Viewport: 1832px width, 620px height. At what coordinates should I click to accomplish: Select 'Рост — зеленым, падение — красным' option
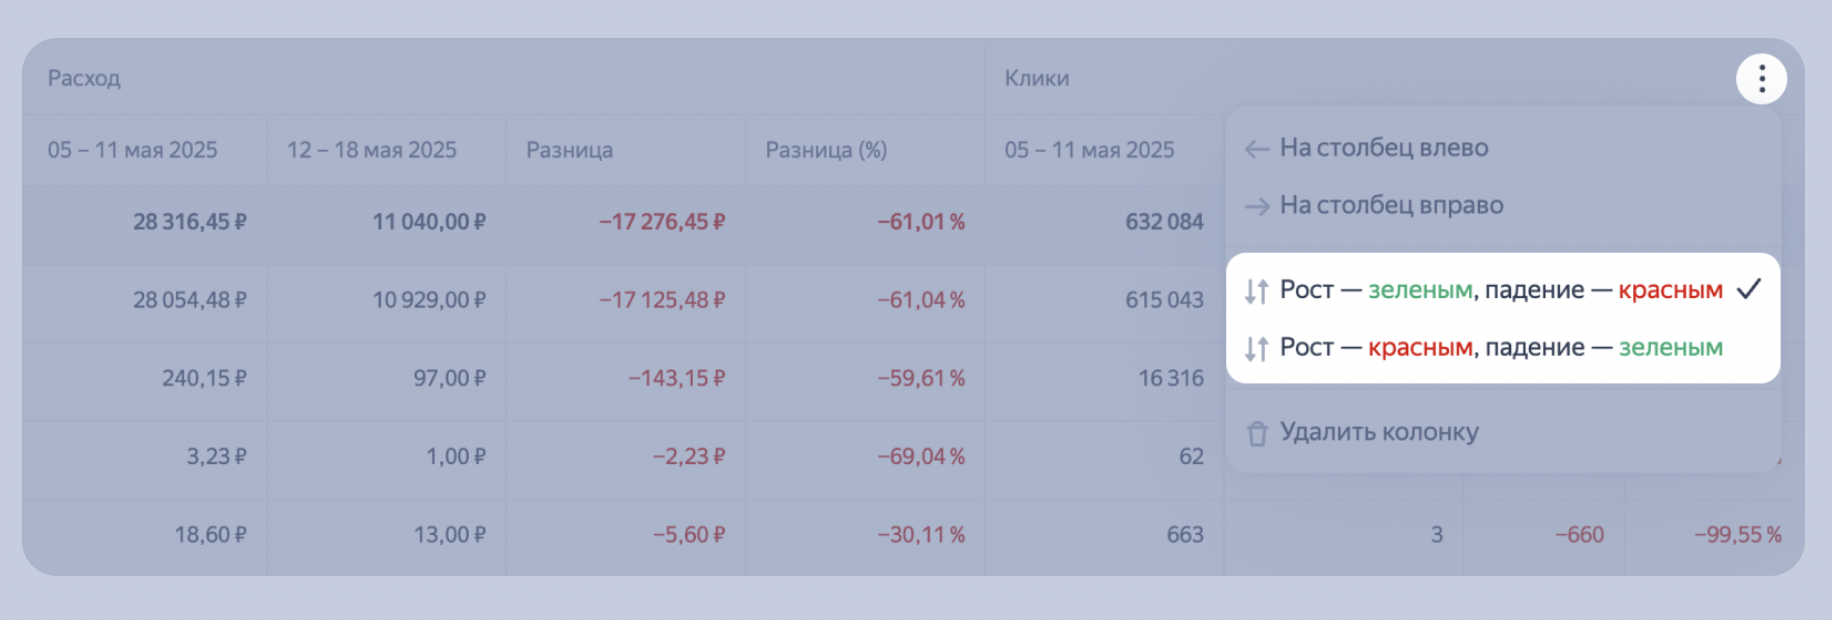coord(1500,290)
